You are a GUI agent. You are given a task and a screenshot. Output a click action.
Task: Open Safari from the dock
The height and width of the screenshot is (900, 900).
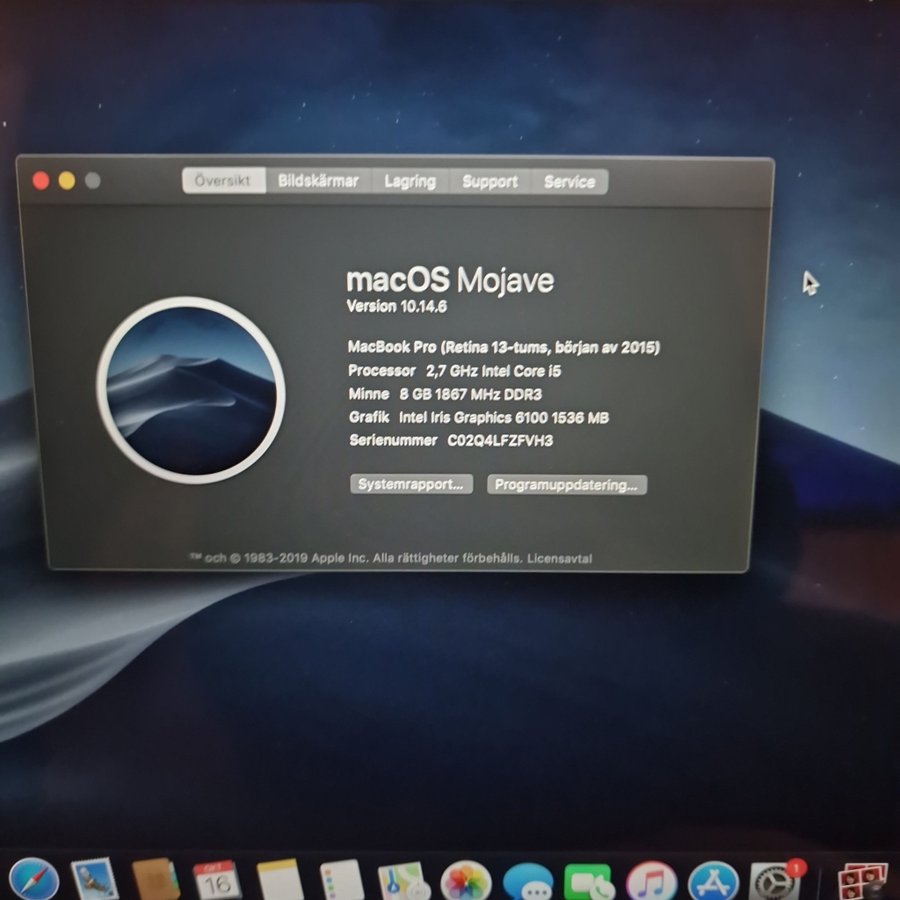click(34, 880)
